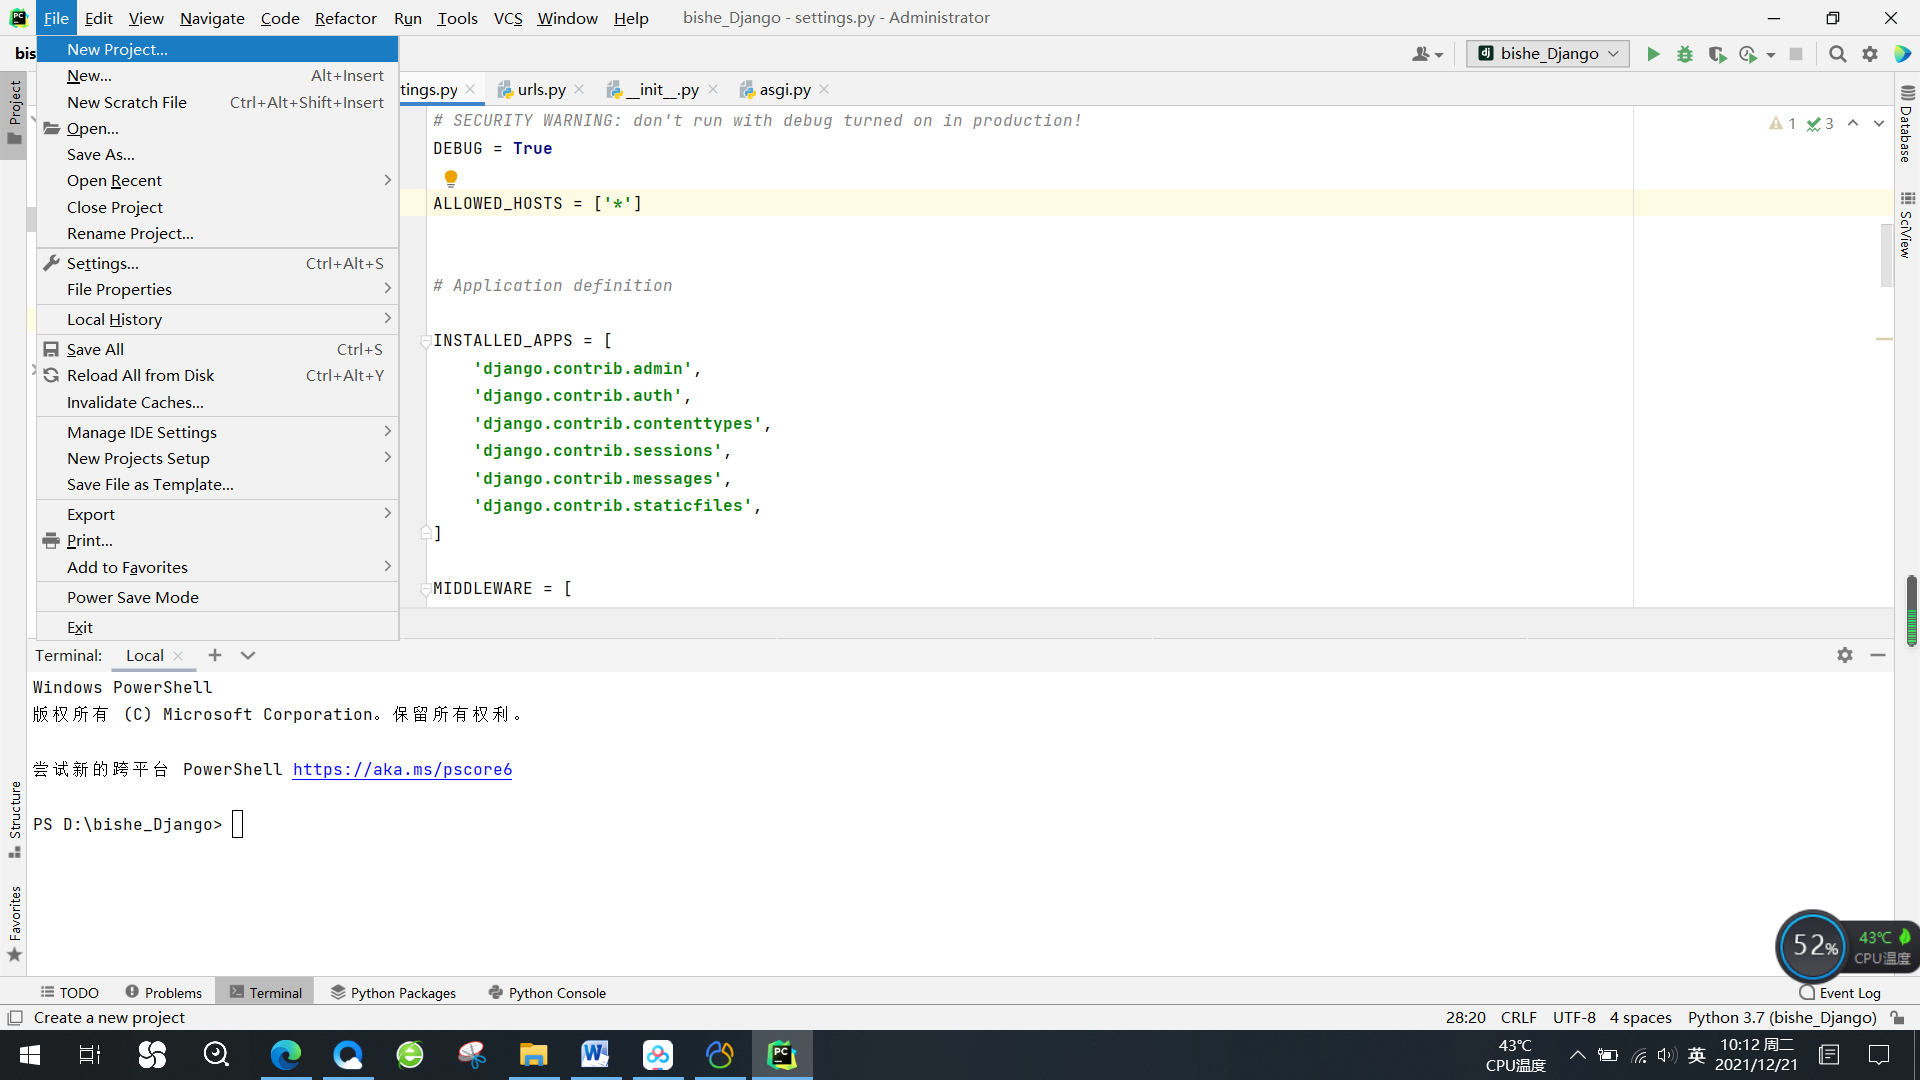This screenshot has width=1920, height=1080.
Task: Open the aka.ms/pscore6 link
Action: click(402, 769)
